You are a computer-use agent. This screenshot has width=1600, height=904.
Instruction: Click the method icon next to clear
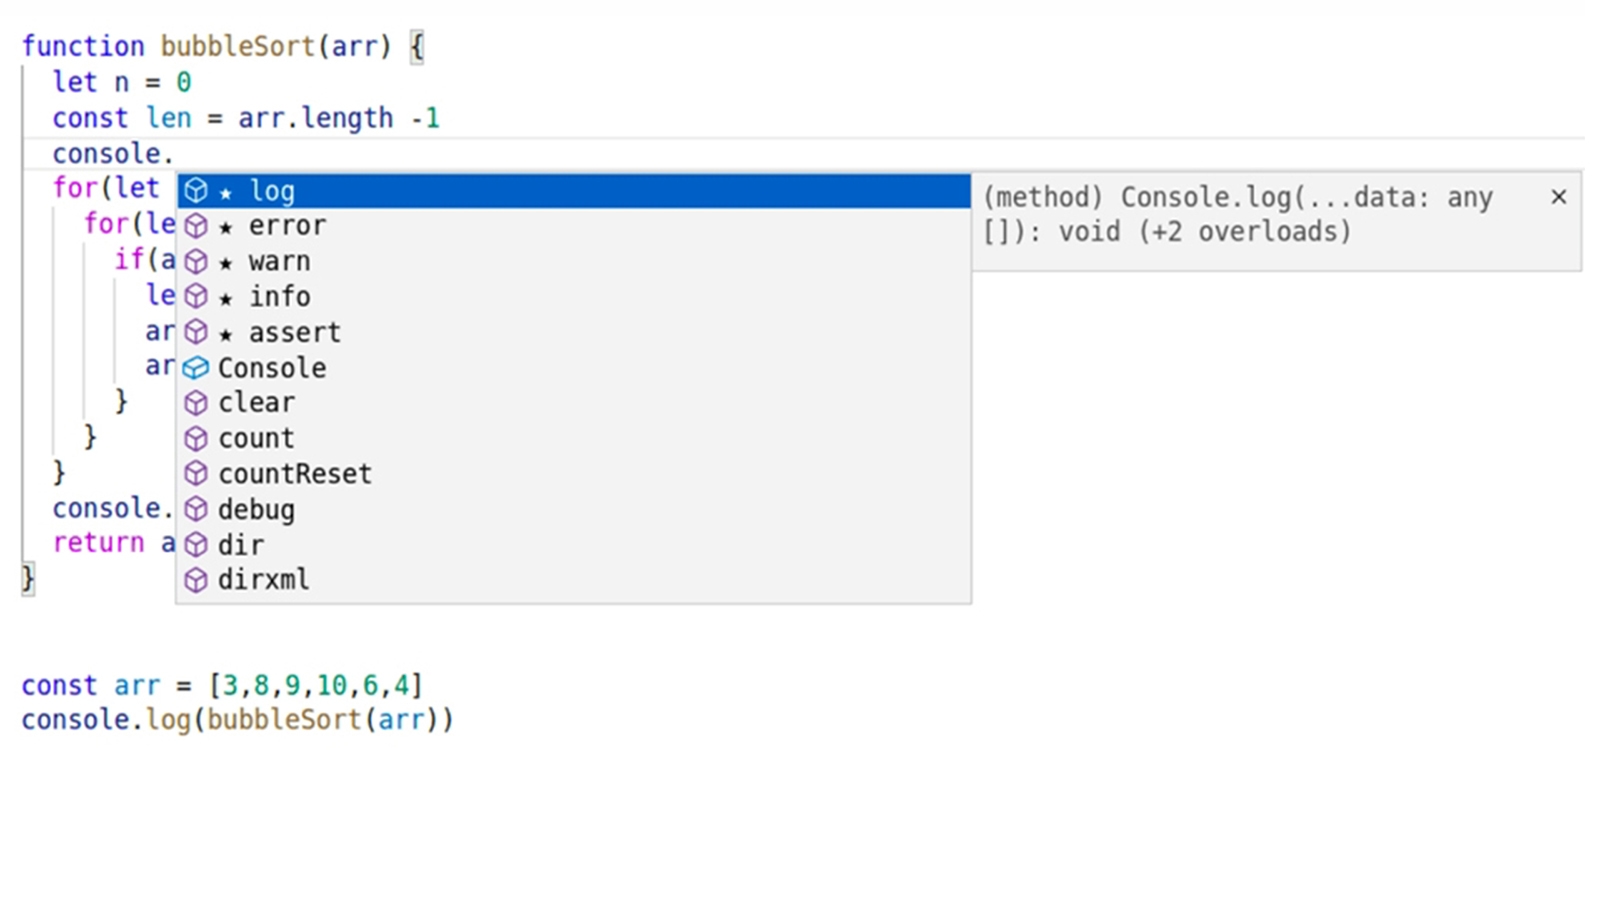[x=196, y=403]
